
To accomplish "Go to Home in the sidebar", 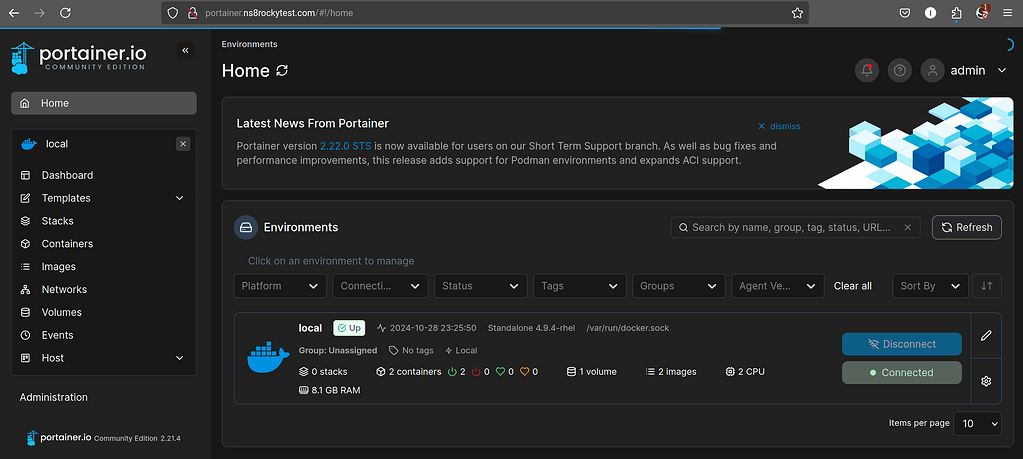I will [104, 103].
